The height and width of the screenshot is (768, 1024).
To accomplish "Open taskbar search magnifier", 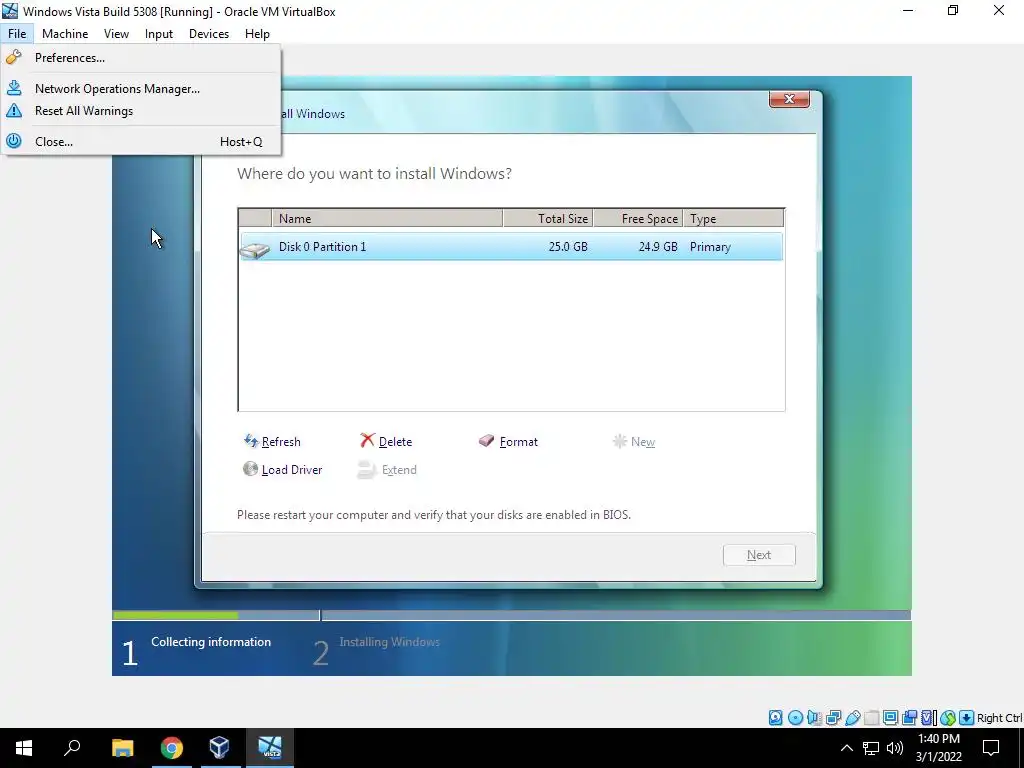I will point(72,748).
